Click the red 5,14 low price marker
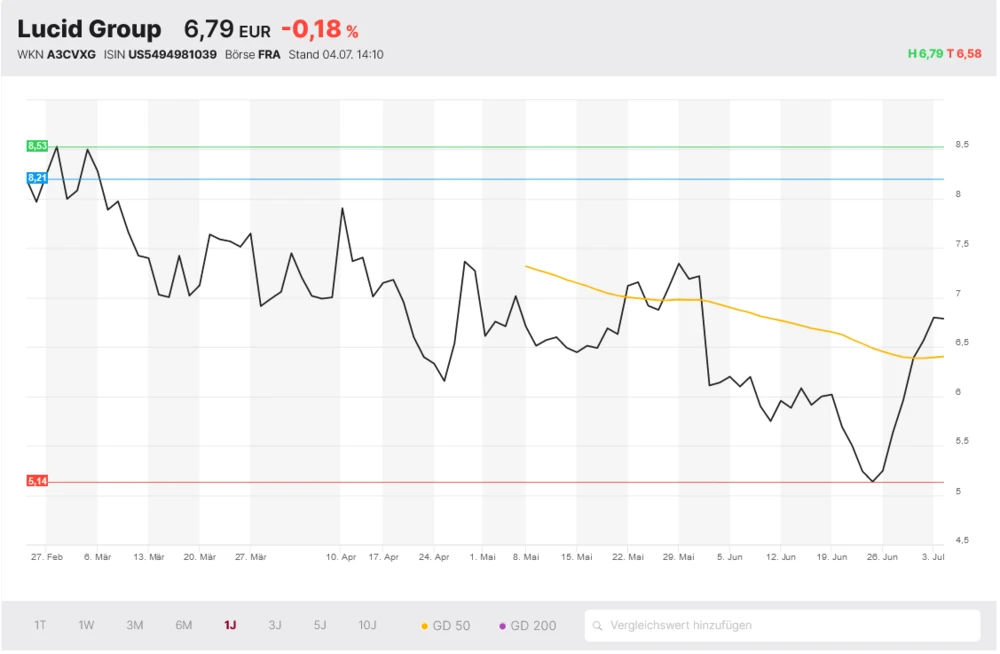 tap(37, 481)
